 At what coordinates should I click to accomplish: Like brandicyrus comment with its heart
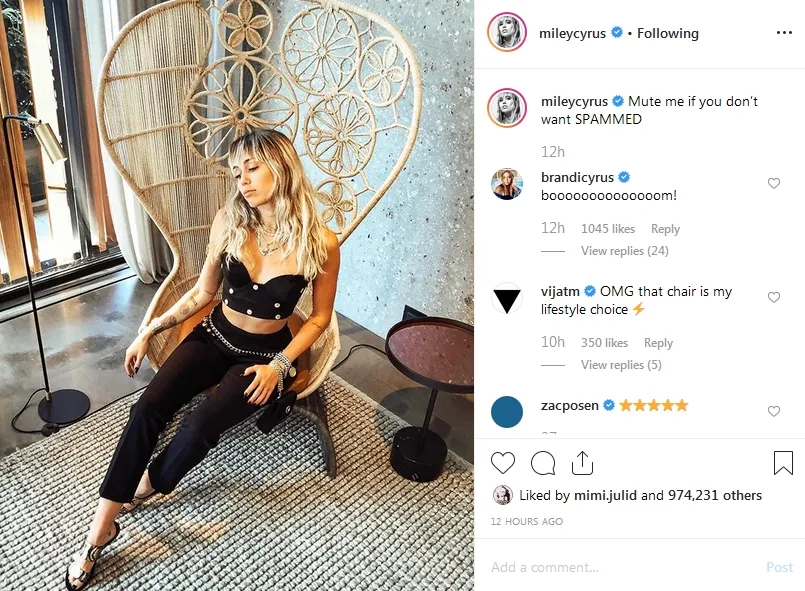click(774, 183)
